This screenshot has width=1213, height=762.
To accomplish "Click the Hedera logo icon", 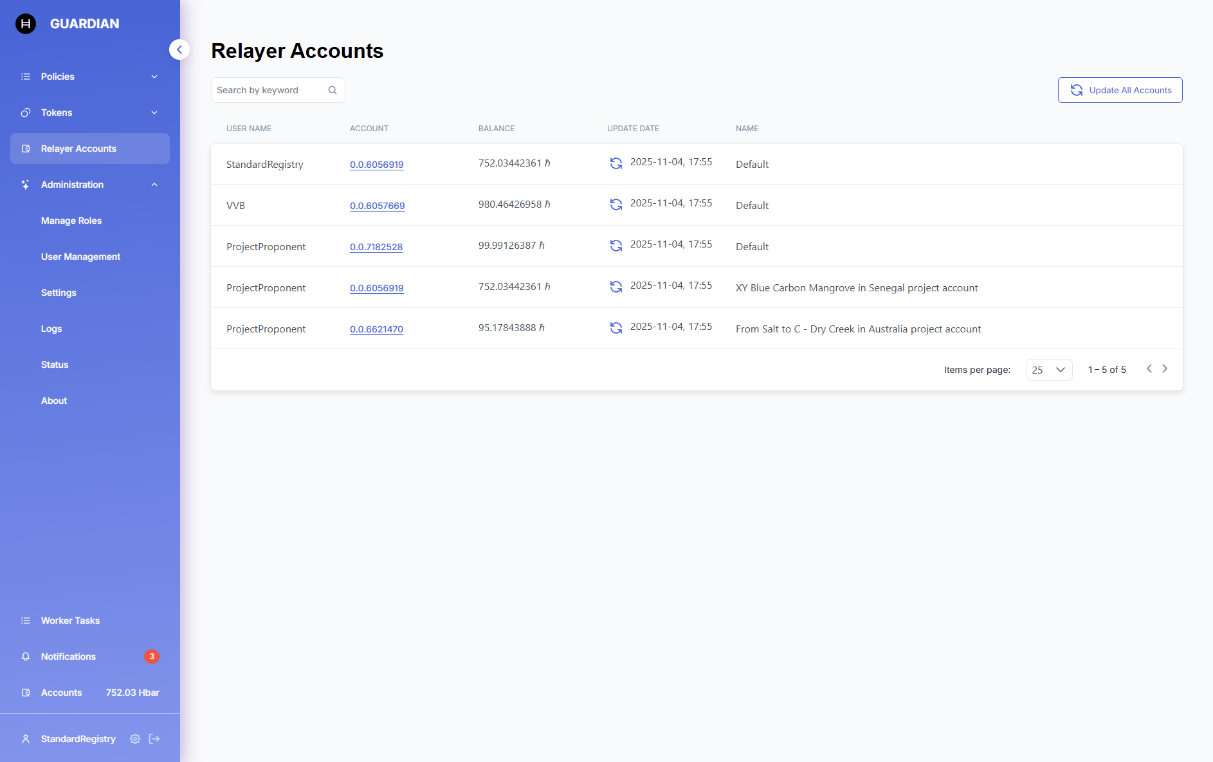I will (x=26, y=24).
